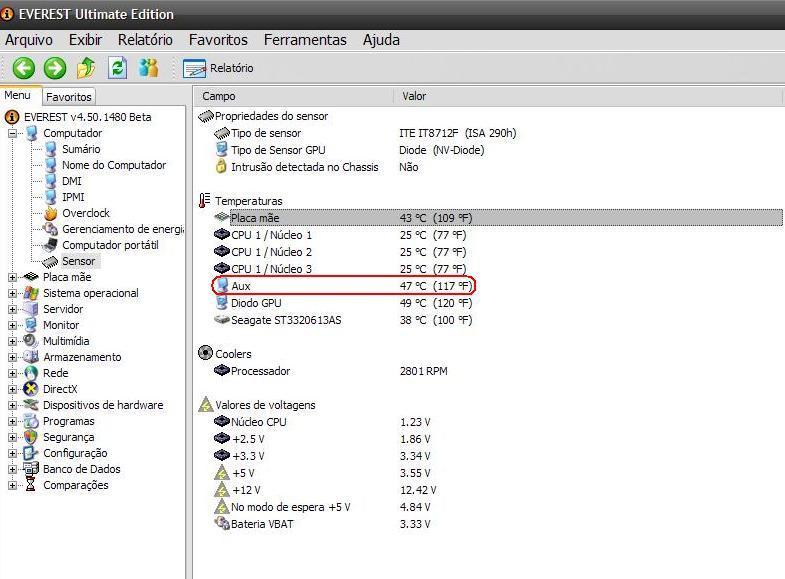
Task: Click the Overclock flame icon
Action: click(50, 213)
